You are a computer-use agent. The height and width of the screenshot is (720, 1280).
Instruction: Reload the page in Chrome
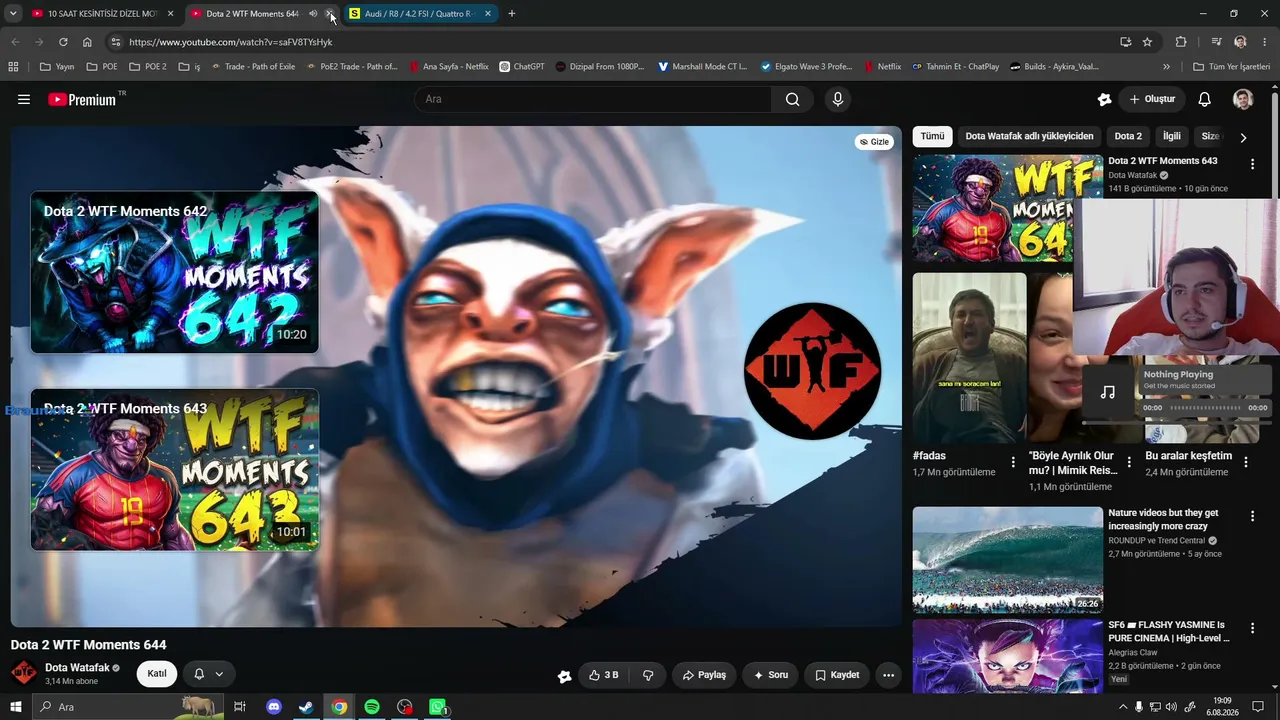point(63,42)
